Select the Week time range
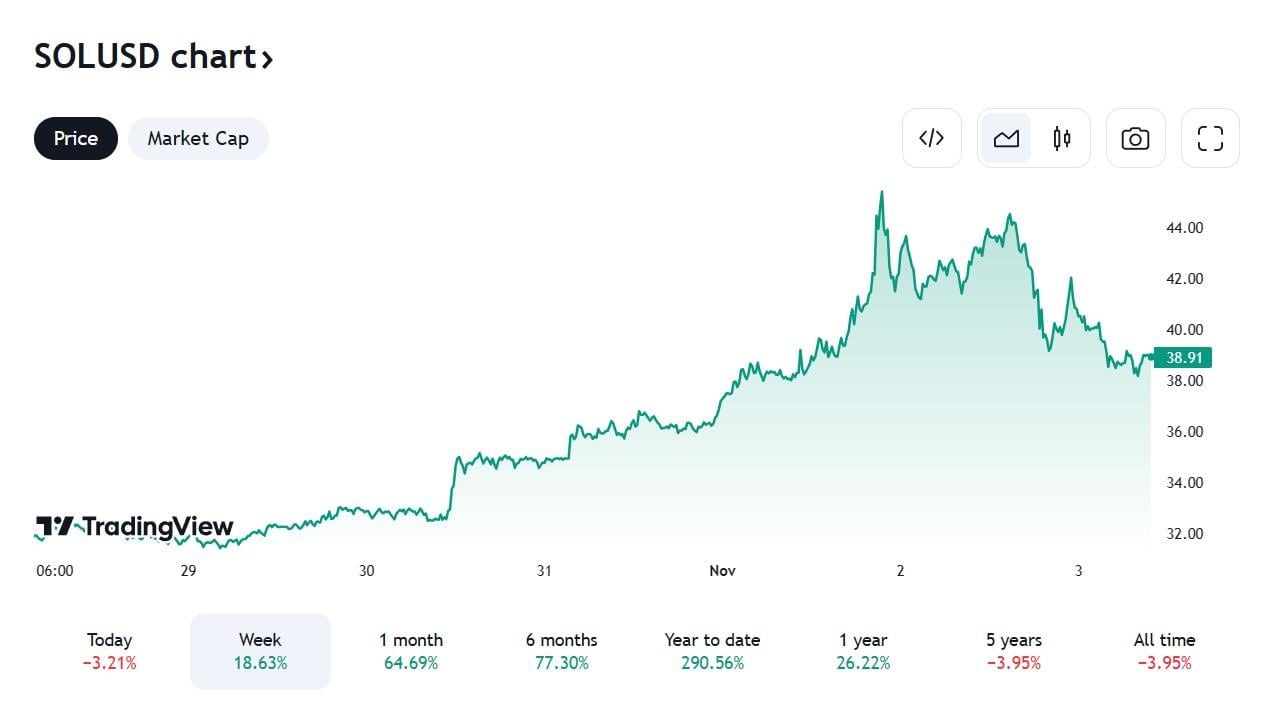The image size is (1280, 720). (260, 651)
